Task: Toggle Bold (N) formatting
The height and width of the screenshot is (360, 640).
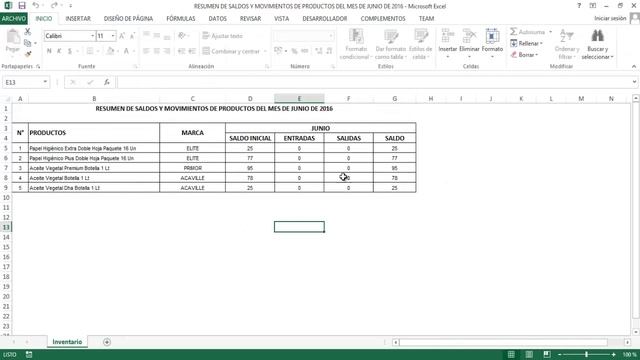Action: coord(49,51)
